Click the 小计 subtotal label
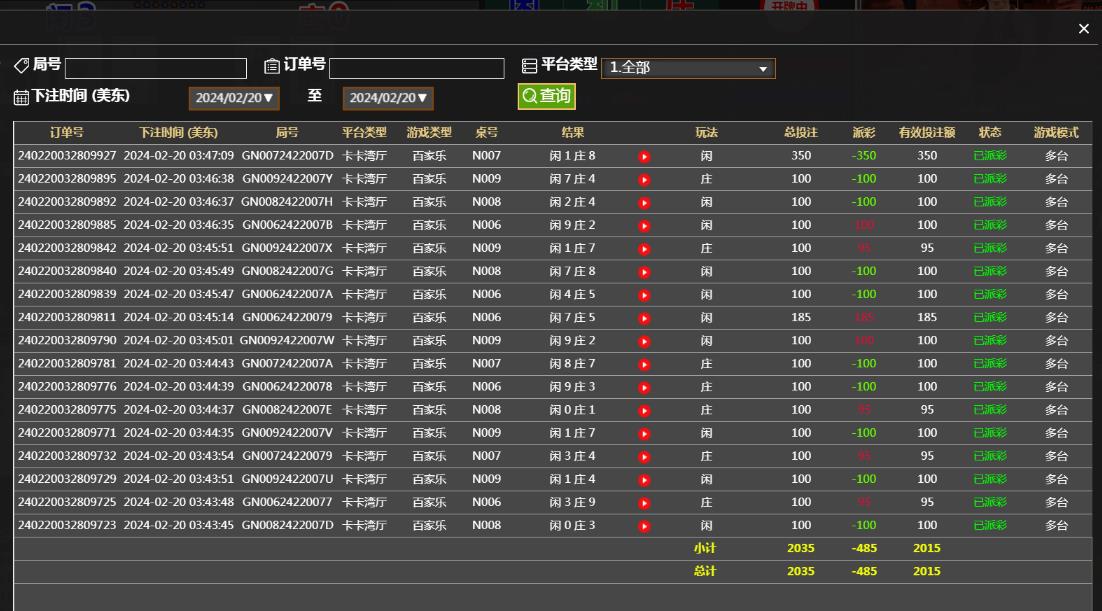The width and height of the screenshot is (1102, 611). 705,548
